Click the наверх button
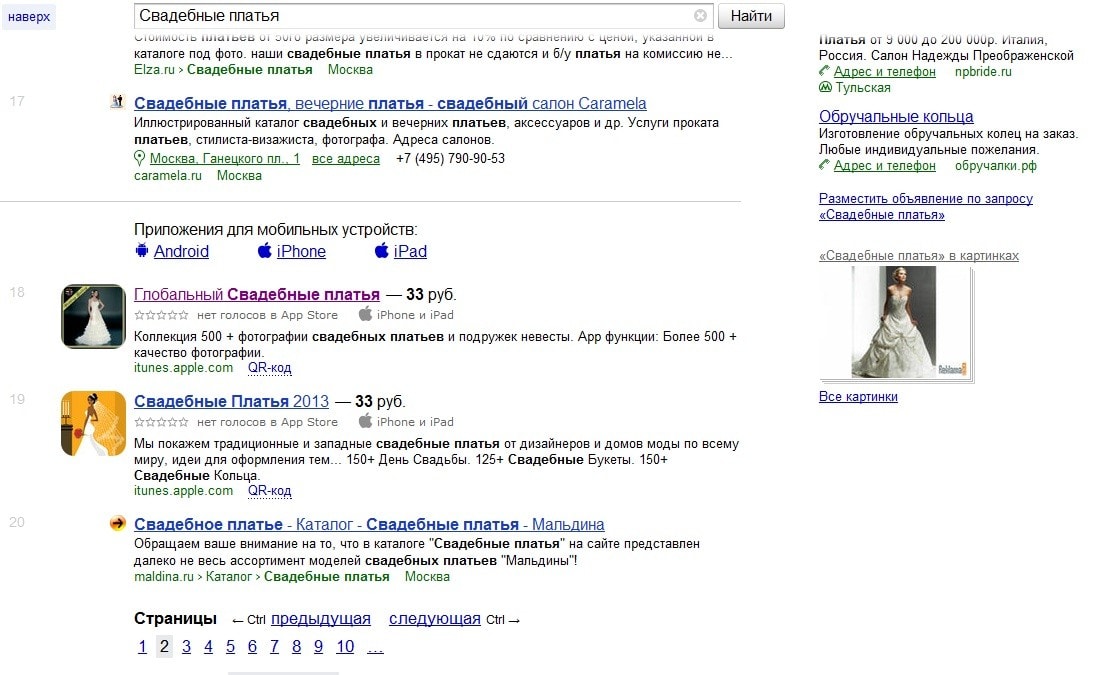1101x675 pixels. click(x=29, y=16)
